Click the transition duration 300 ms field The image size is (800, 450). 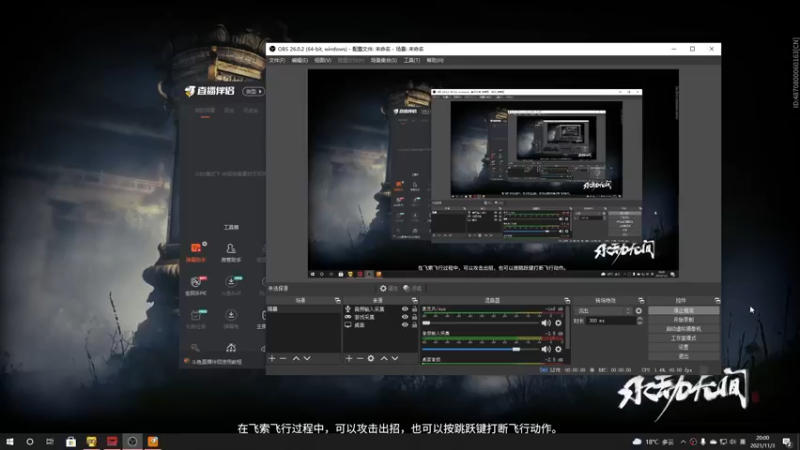(611, 321)
